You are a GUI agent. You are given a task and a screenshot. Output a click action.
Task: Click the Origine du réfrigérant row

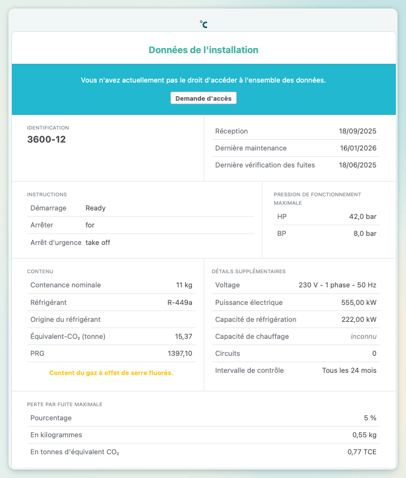click(111, 319)
